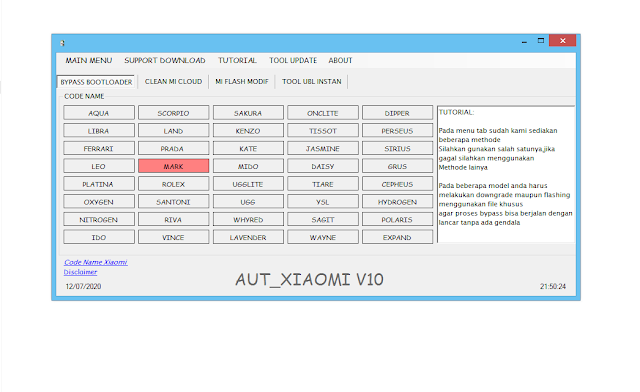Click the WHYRED button

coord(248,219)
